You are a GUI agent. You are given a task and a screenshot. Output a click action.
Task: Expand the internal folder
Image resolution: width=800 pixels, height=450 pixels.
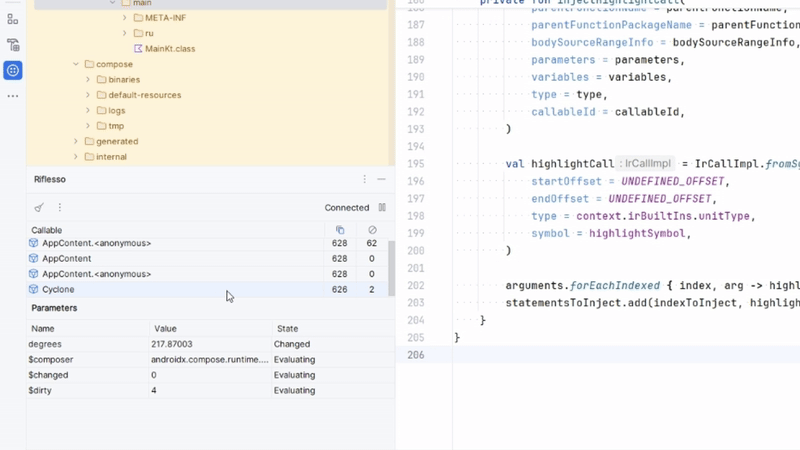coord(76,157)
